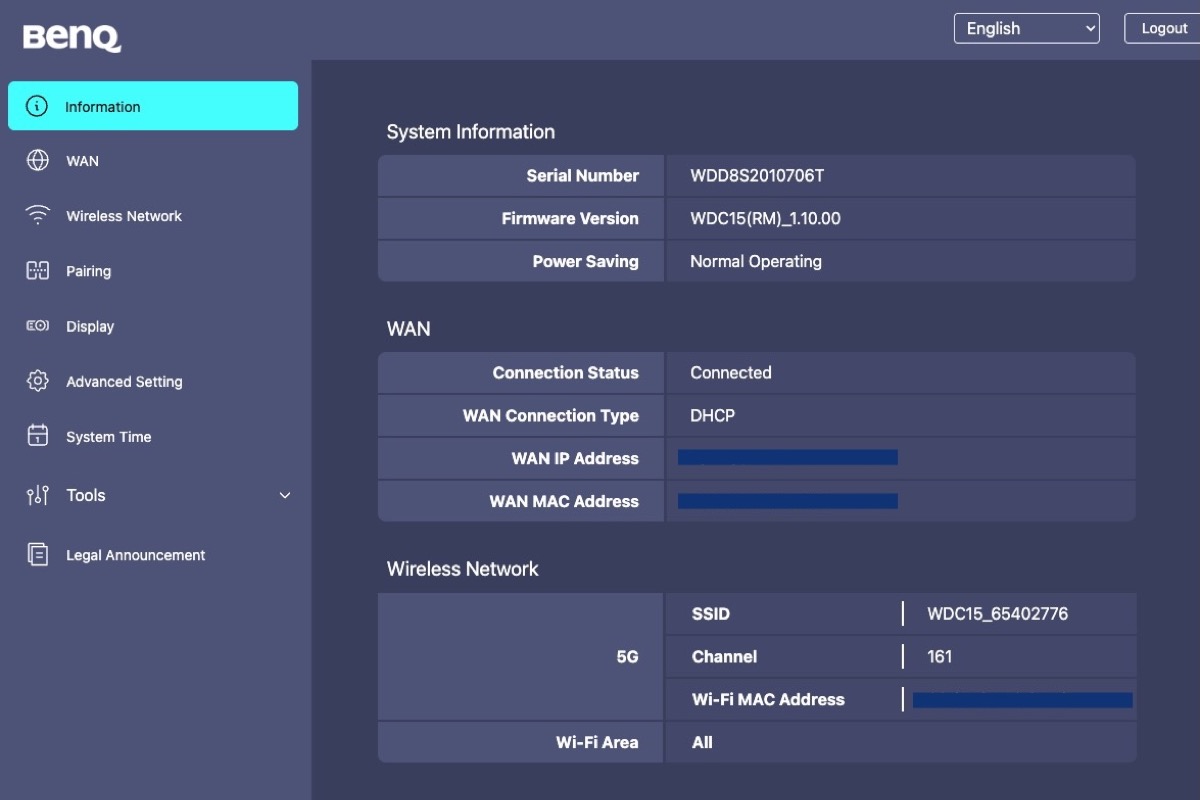Image resolution: width=1200 pixels, height=800 pixels.
Task: Click the Wireless Network Wi-Fi icon
Action: coord(37,216)
